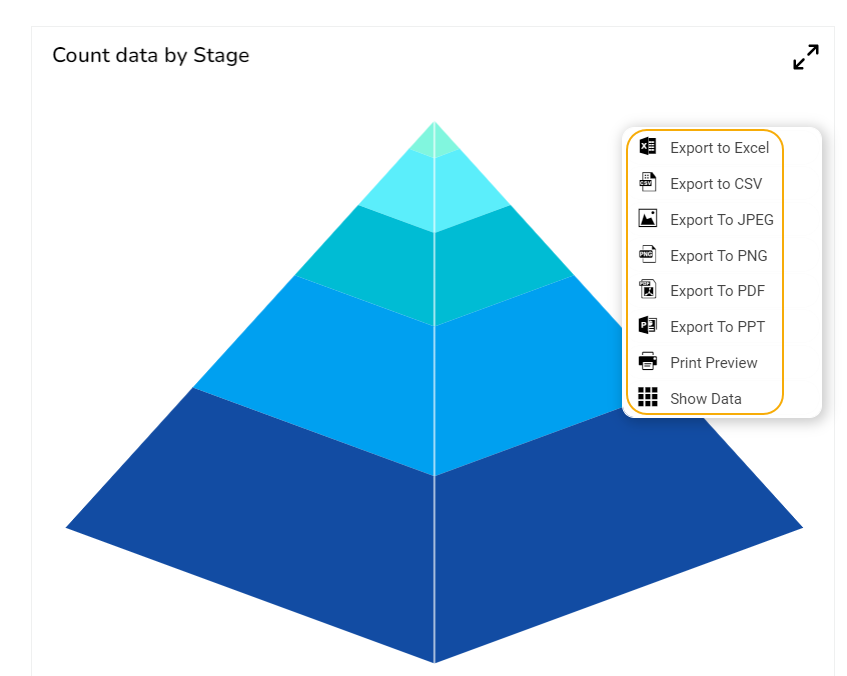This screenshot has height=676, width=847.
Task: Expand chart to fullscreen view
Action: click(x=806, y=57)
